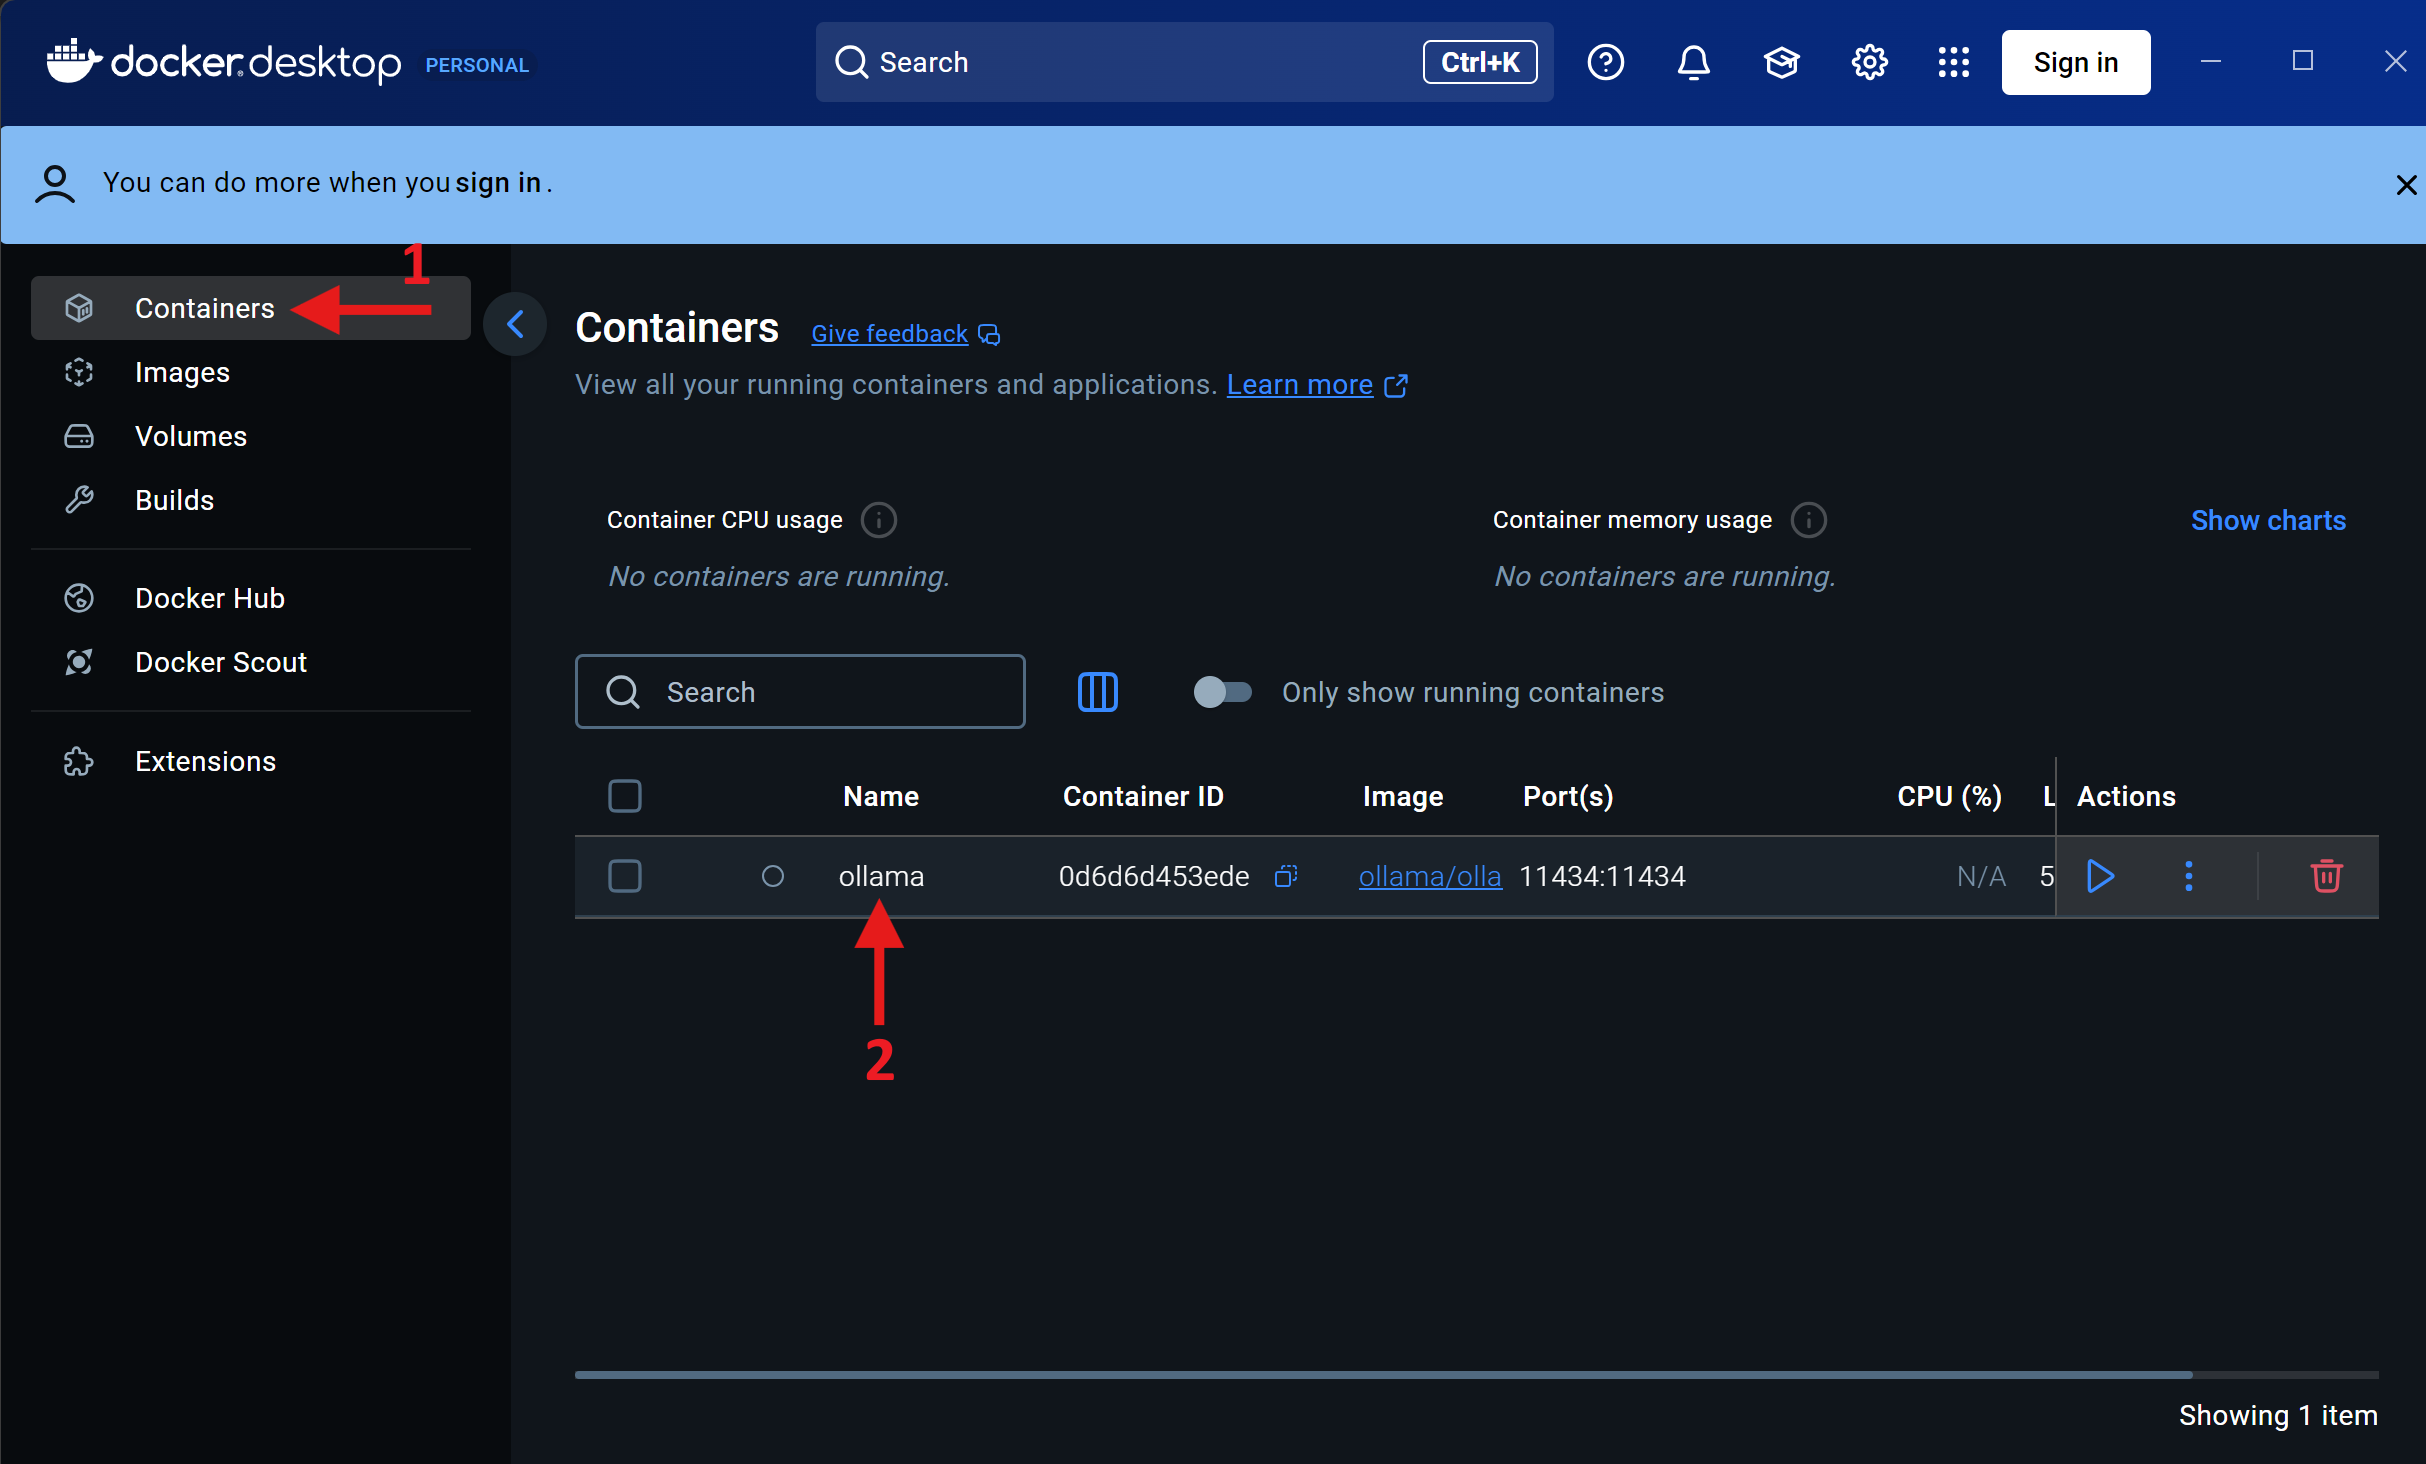Open ollama row three-dot actions menu
Image resolution: width=2426 pixels, height=1464 pixels.
click(2188, 876)
